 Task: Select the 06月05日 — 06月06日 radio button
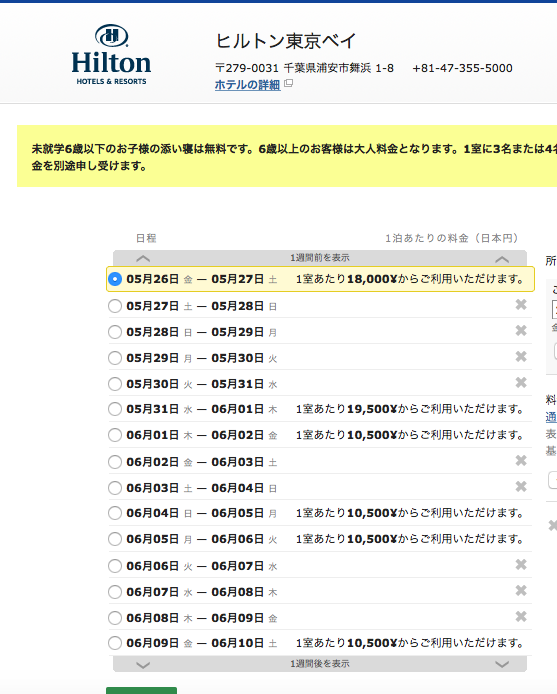click(115, 539)
